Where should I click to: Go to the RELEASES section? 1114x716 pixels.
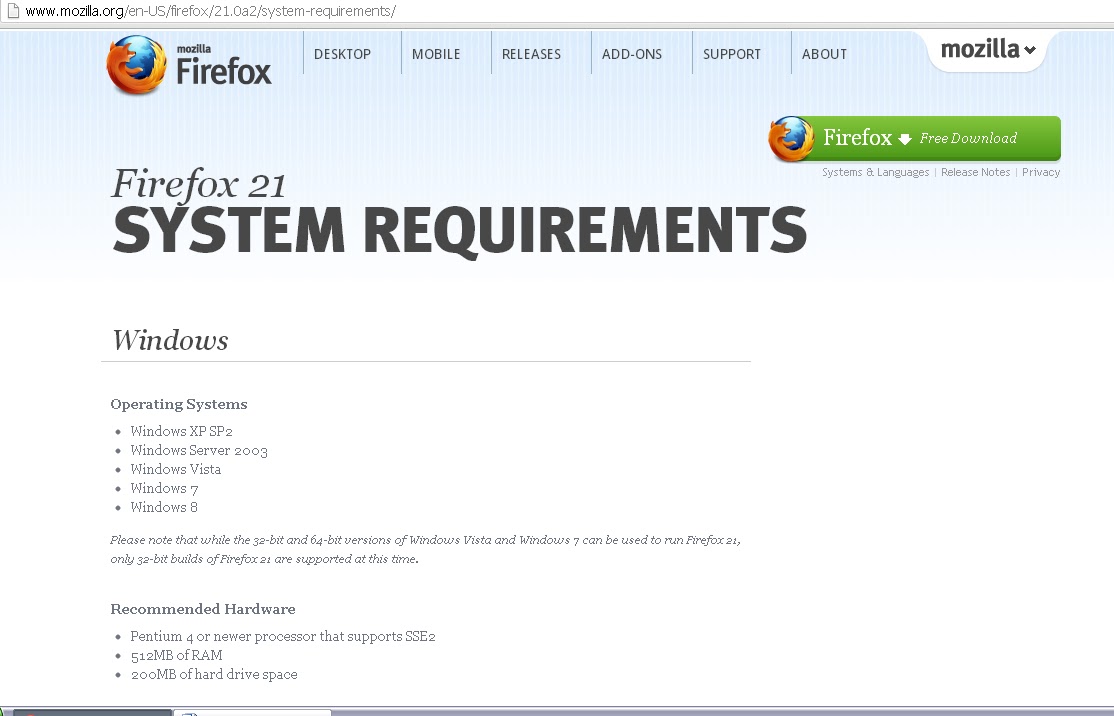(x=531, y=54)
